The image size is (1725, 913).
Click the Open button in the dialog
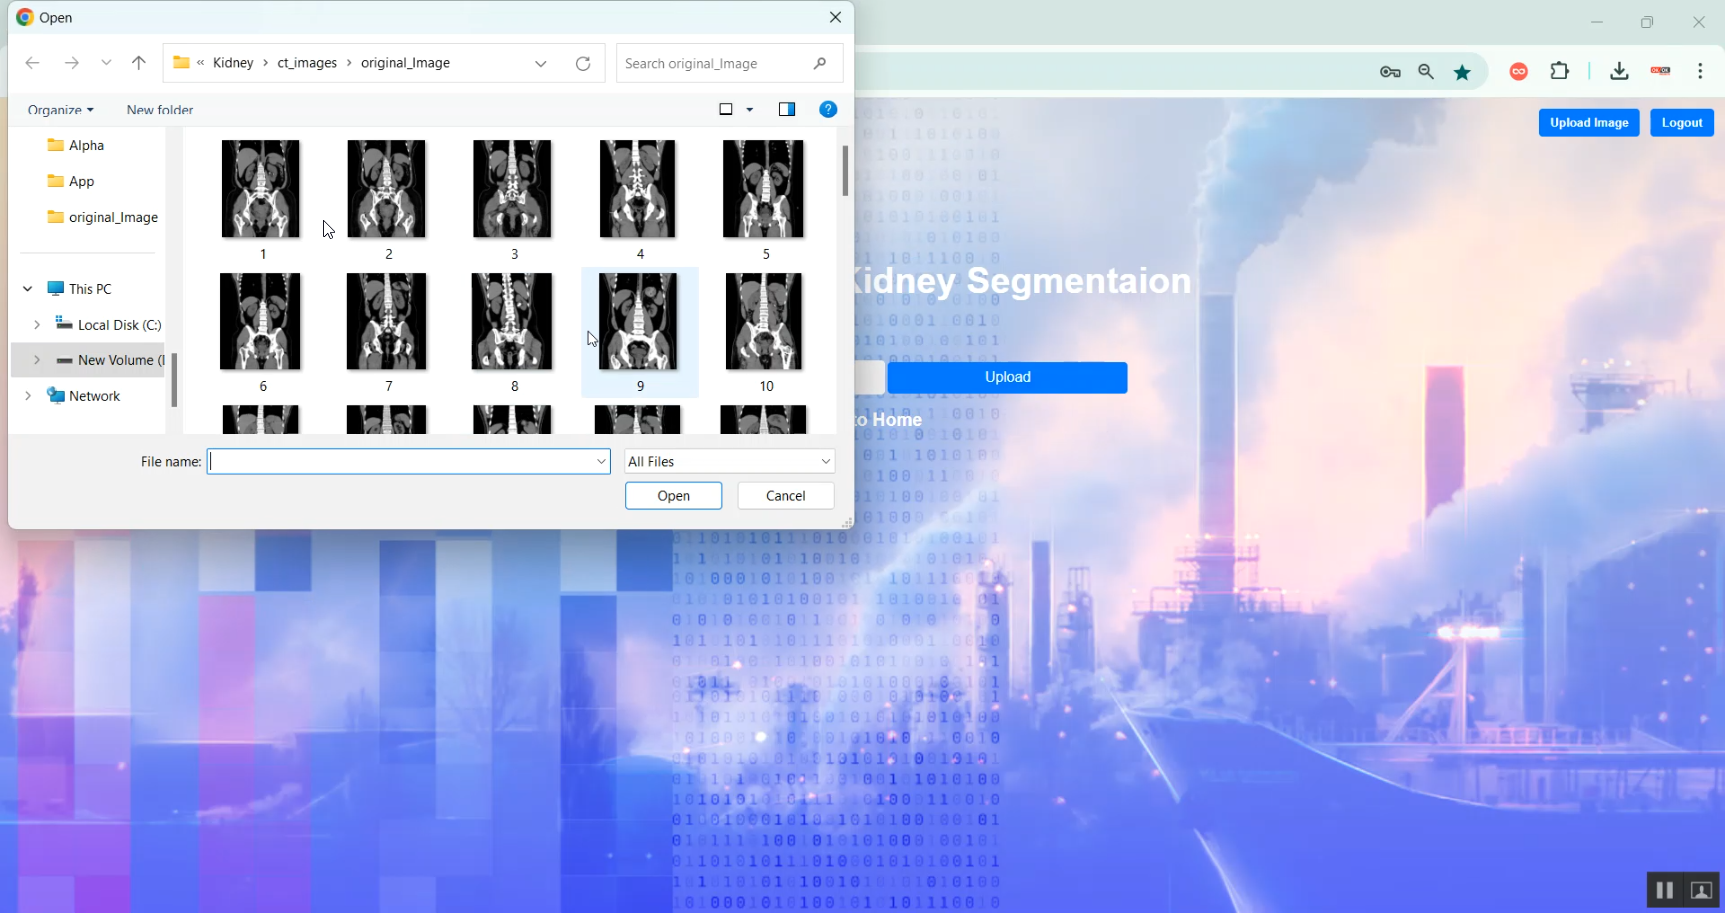tap(674, 496)
